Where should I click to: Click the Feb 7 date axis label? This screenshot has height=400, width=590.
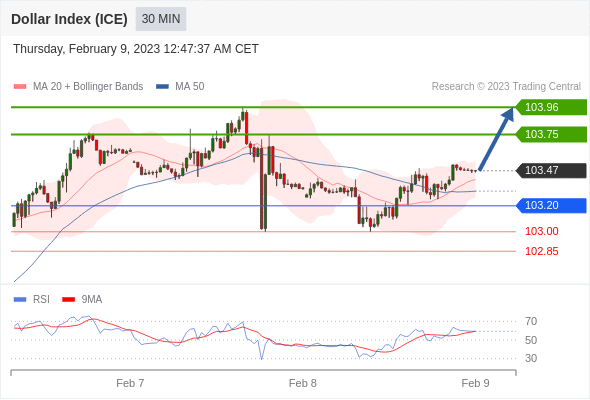[x=130, y=383]
